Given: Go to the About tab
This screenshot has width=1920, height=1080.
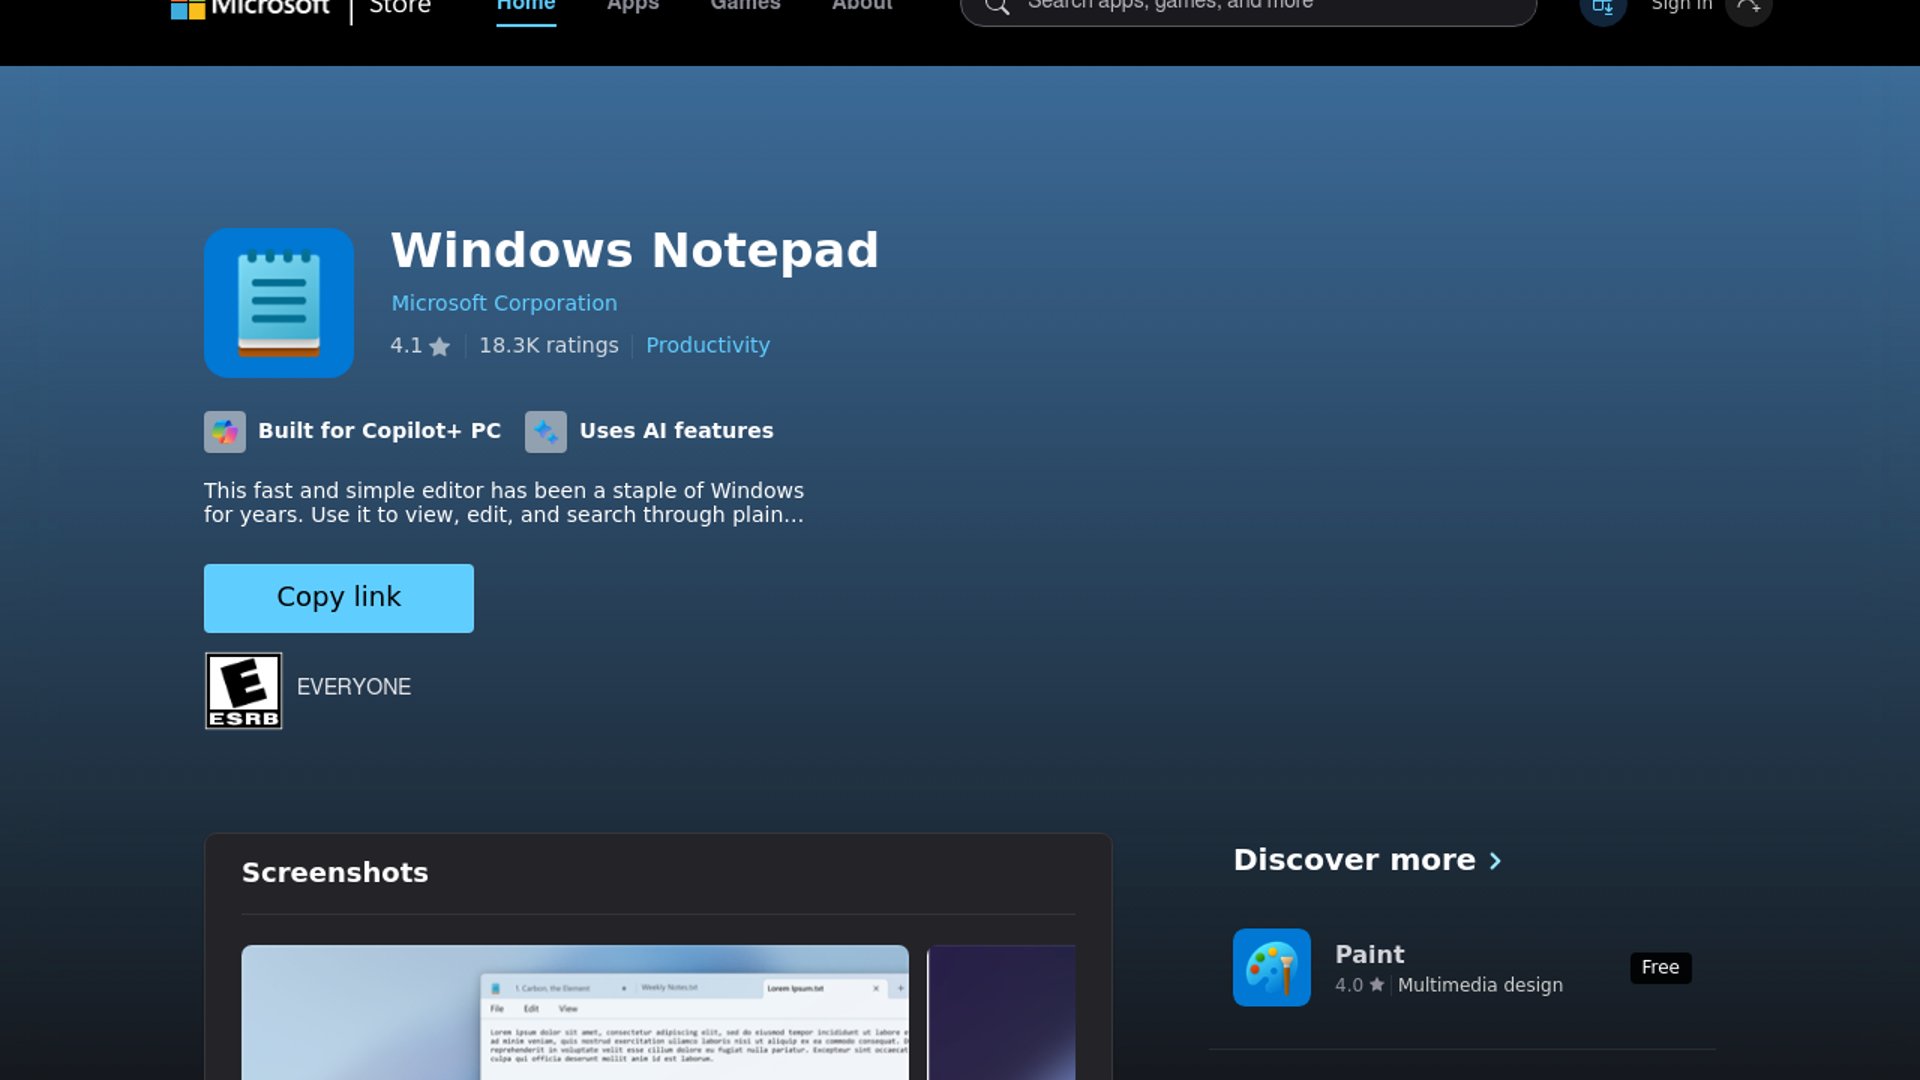Looking at the screenshot, I should coord(862,7).
